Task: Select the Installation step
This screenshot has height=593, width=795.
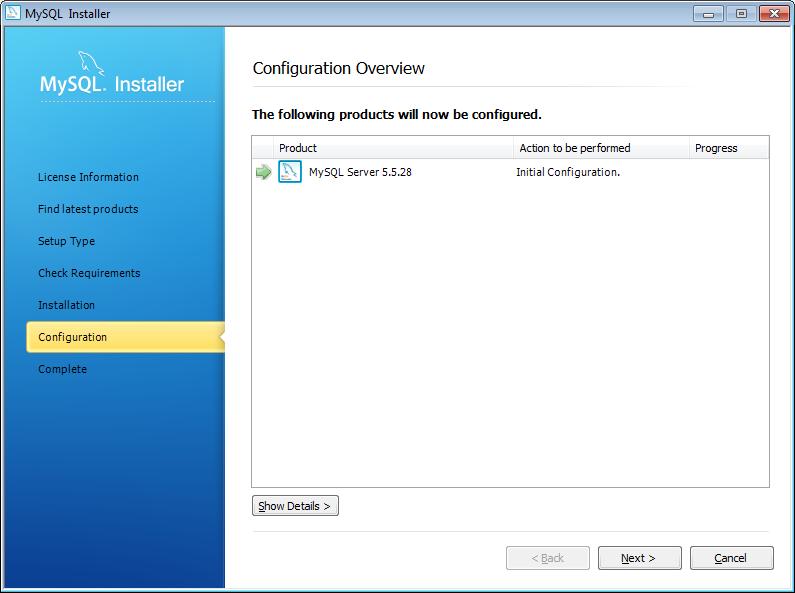Action: (x=66, y=305)
